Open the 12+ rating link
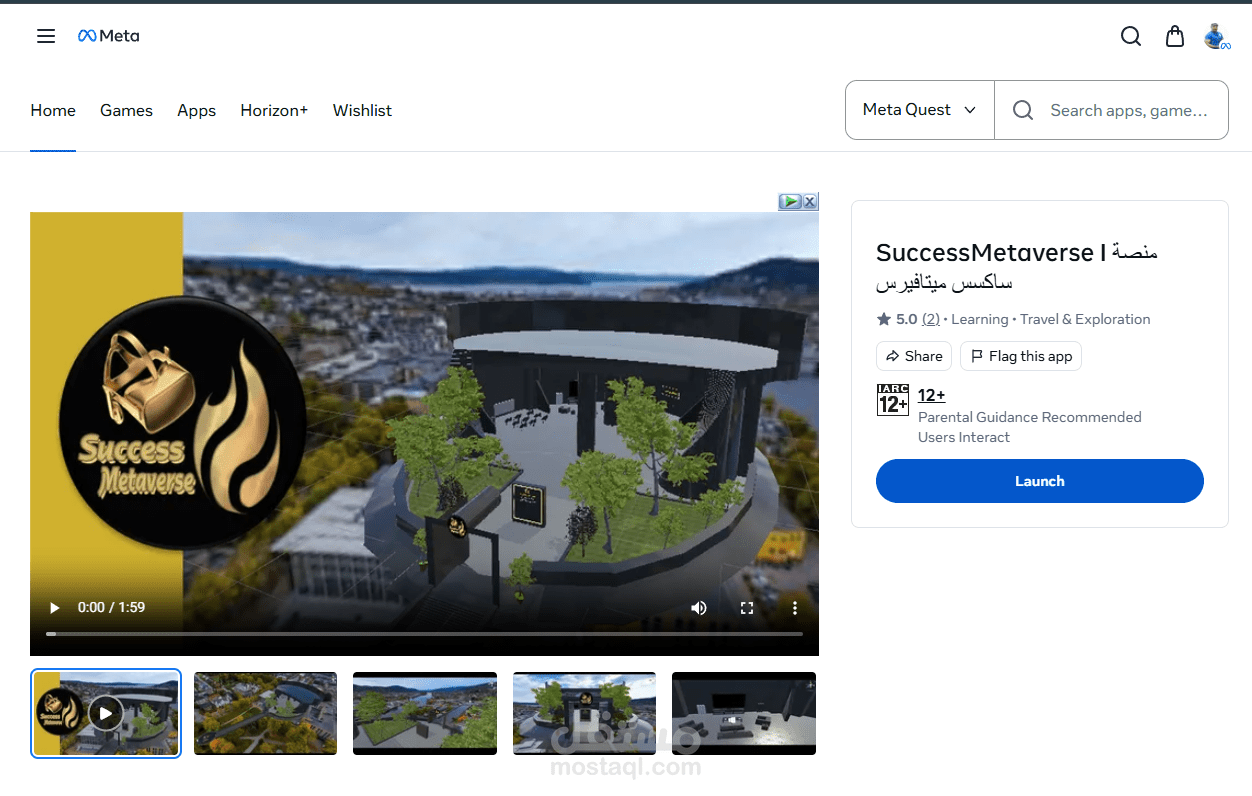The width and height of the screenshot is (1252, 796). tap(932, 396)
